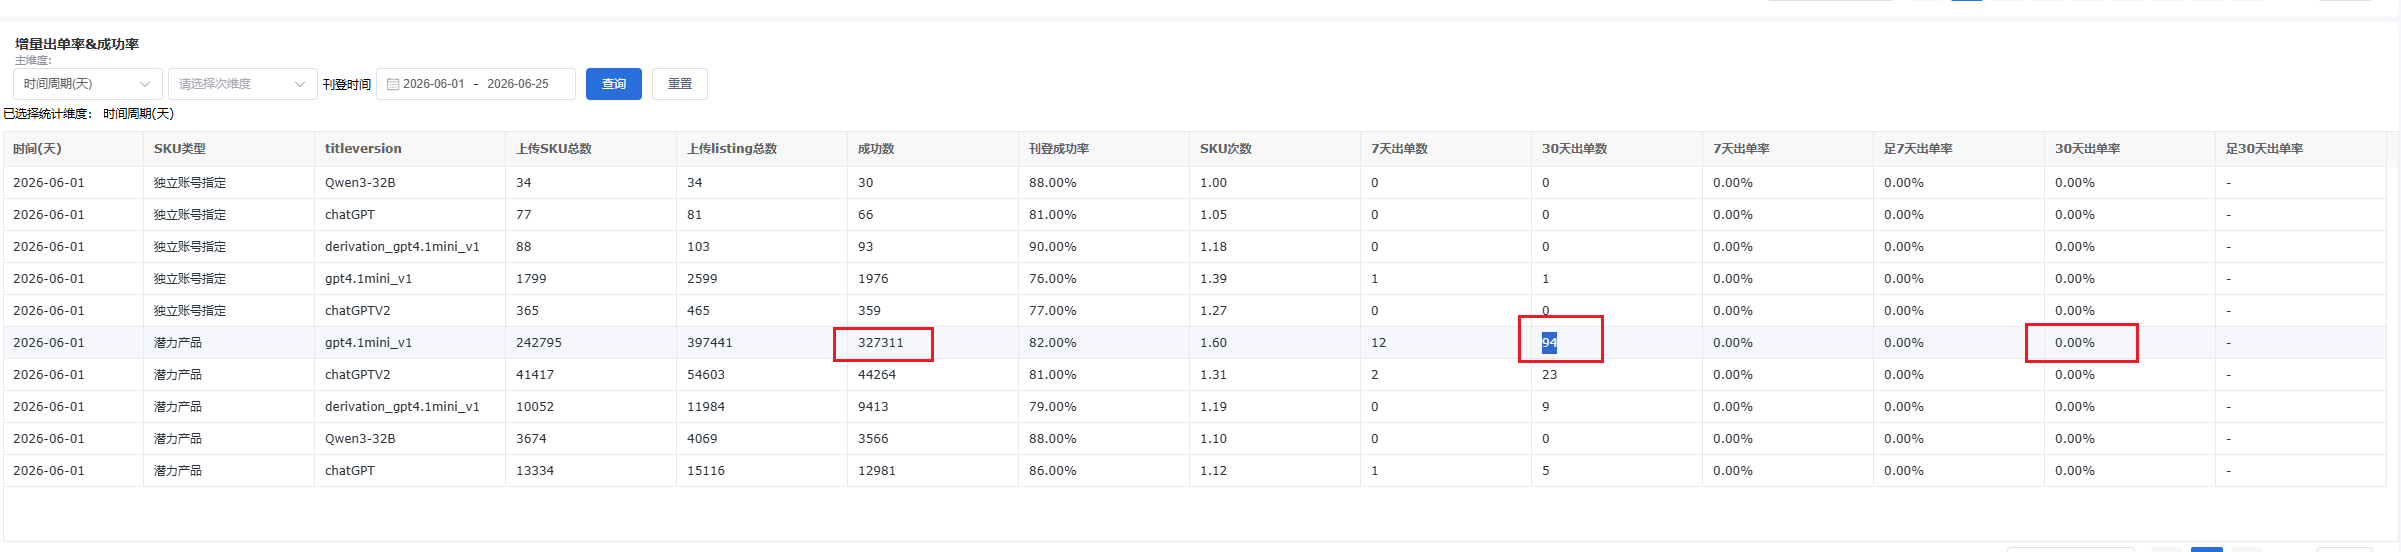Click the SKU total value 13334
This screenshot has width=2401, height=552.
click(x=535, y=471)
